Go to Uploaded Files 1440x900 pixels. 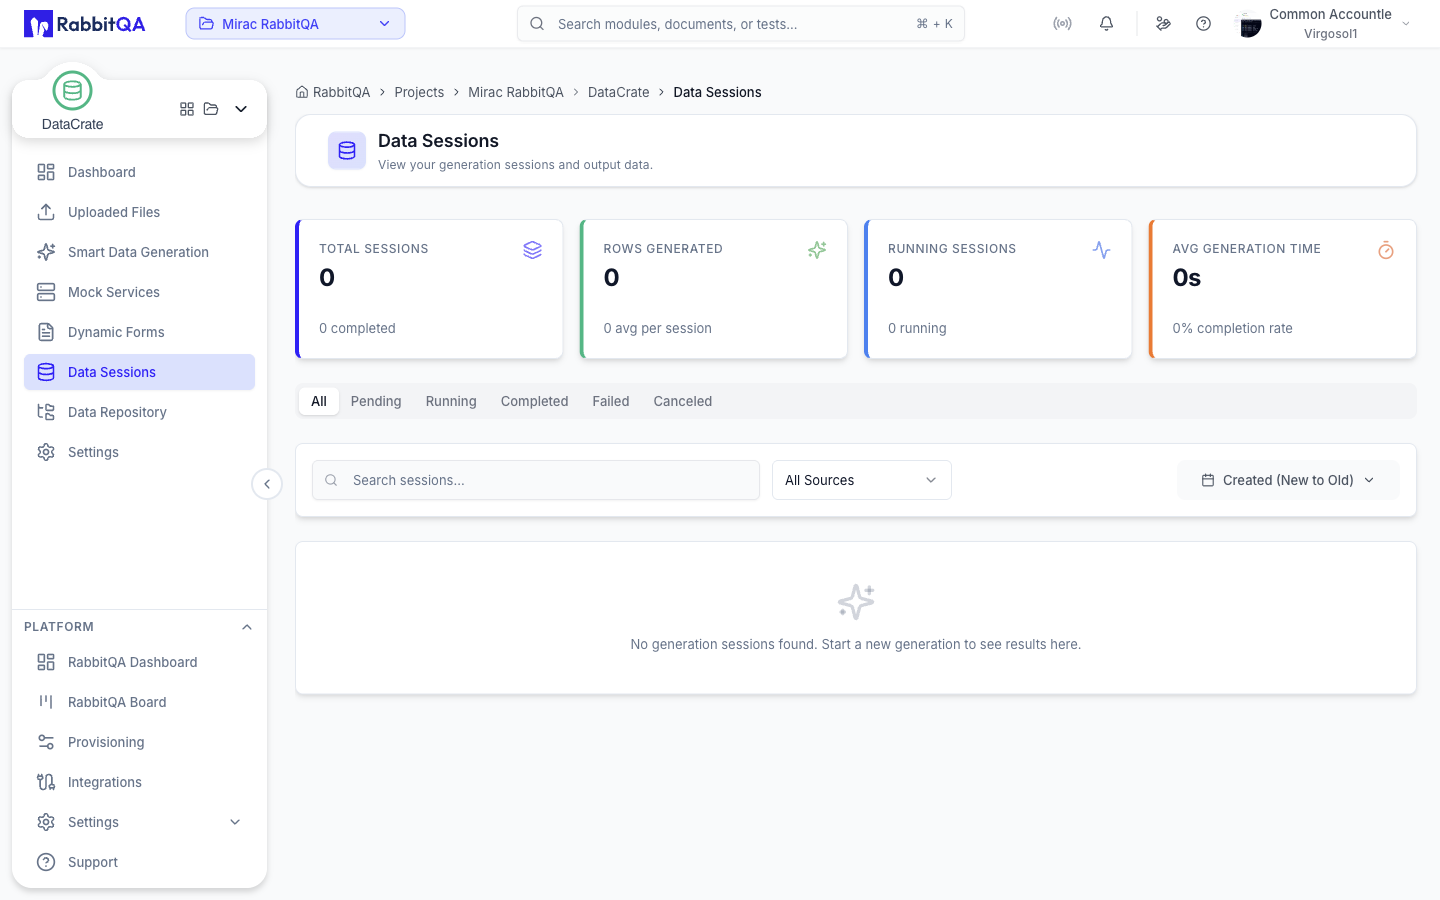coord(139,212)
